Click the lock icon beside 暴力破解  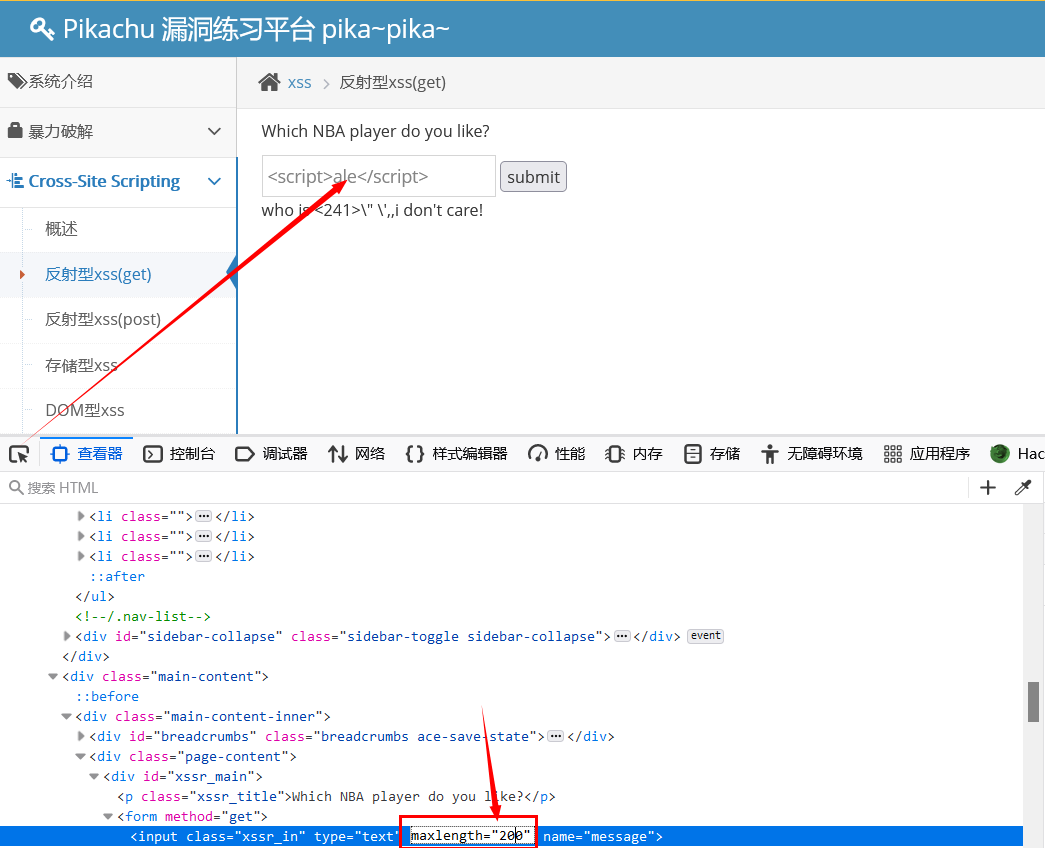pyautogui.click(x=15, y=131)
